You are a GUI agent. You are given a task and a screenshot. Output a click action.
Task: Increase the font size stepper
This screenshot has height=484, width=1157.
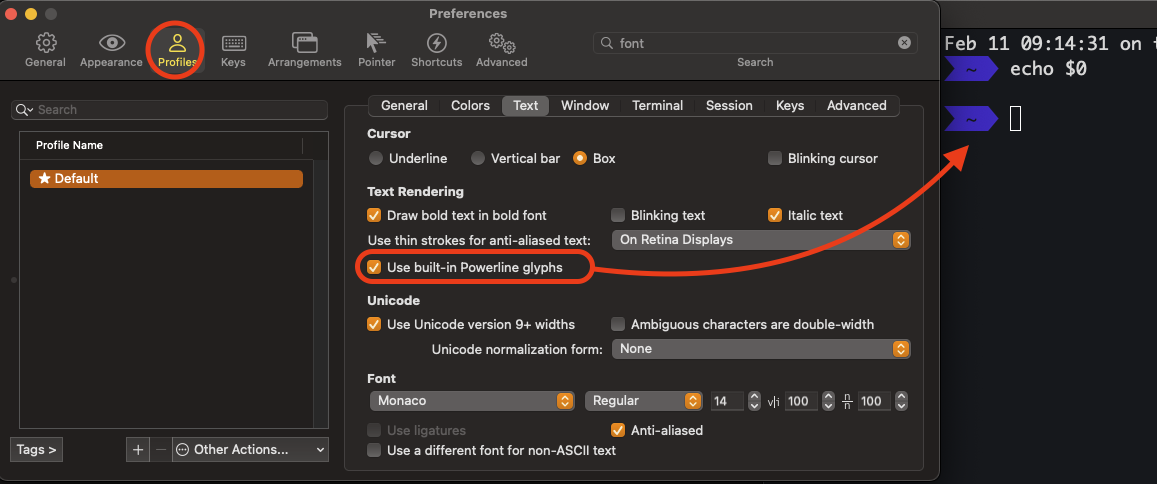coord(753,397)
